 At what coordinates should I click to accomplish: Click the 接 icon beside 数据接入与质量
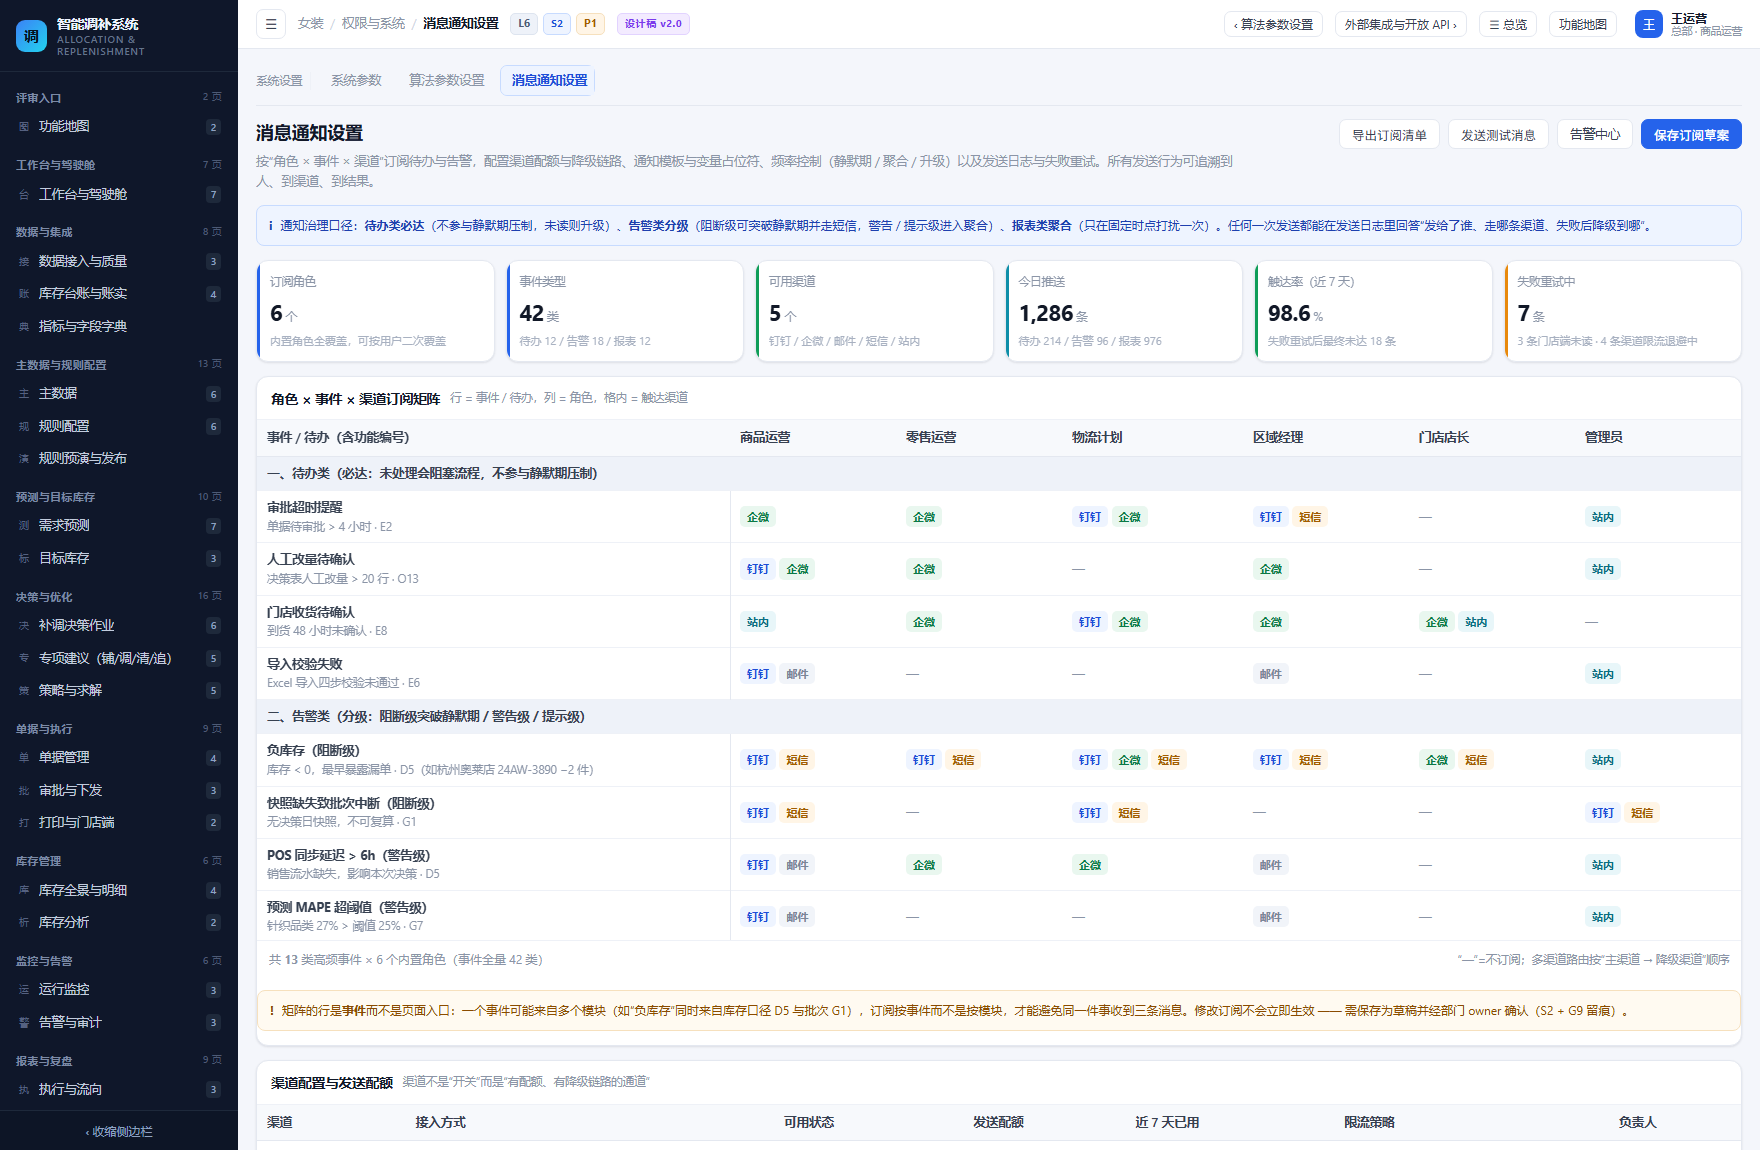24,262
